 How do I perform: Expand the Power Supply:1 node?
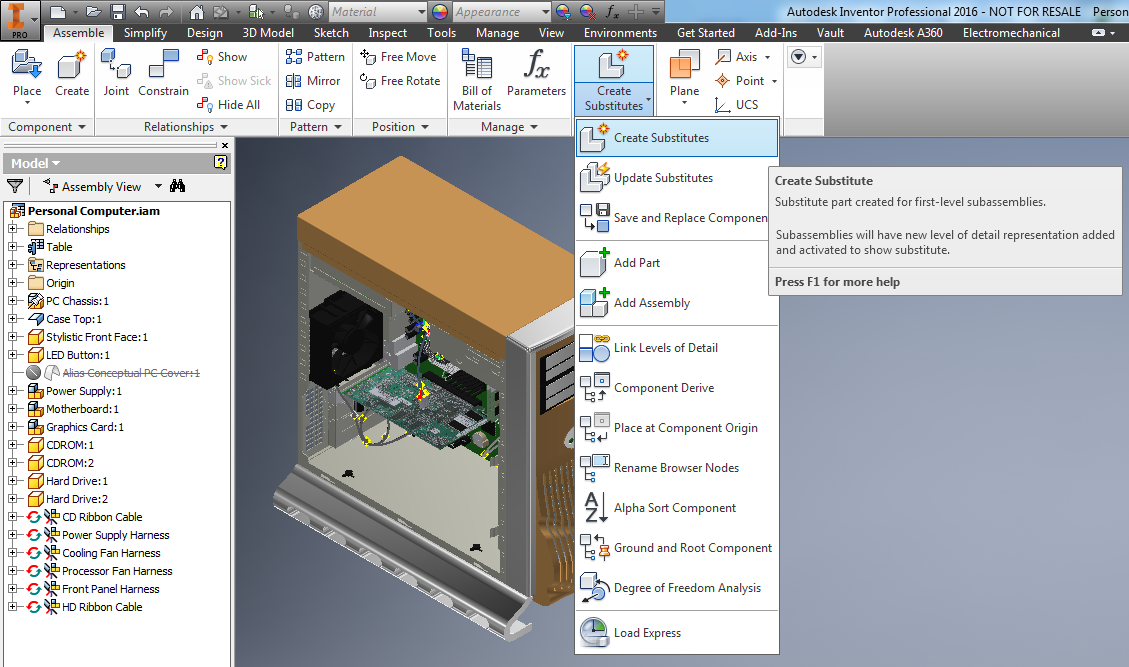12,391
